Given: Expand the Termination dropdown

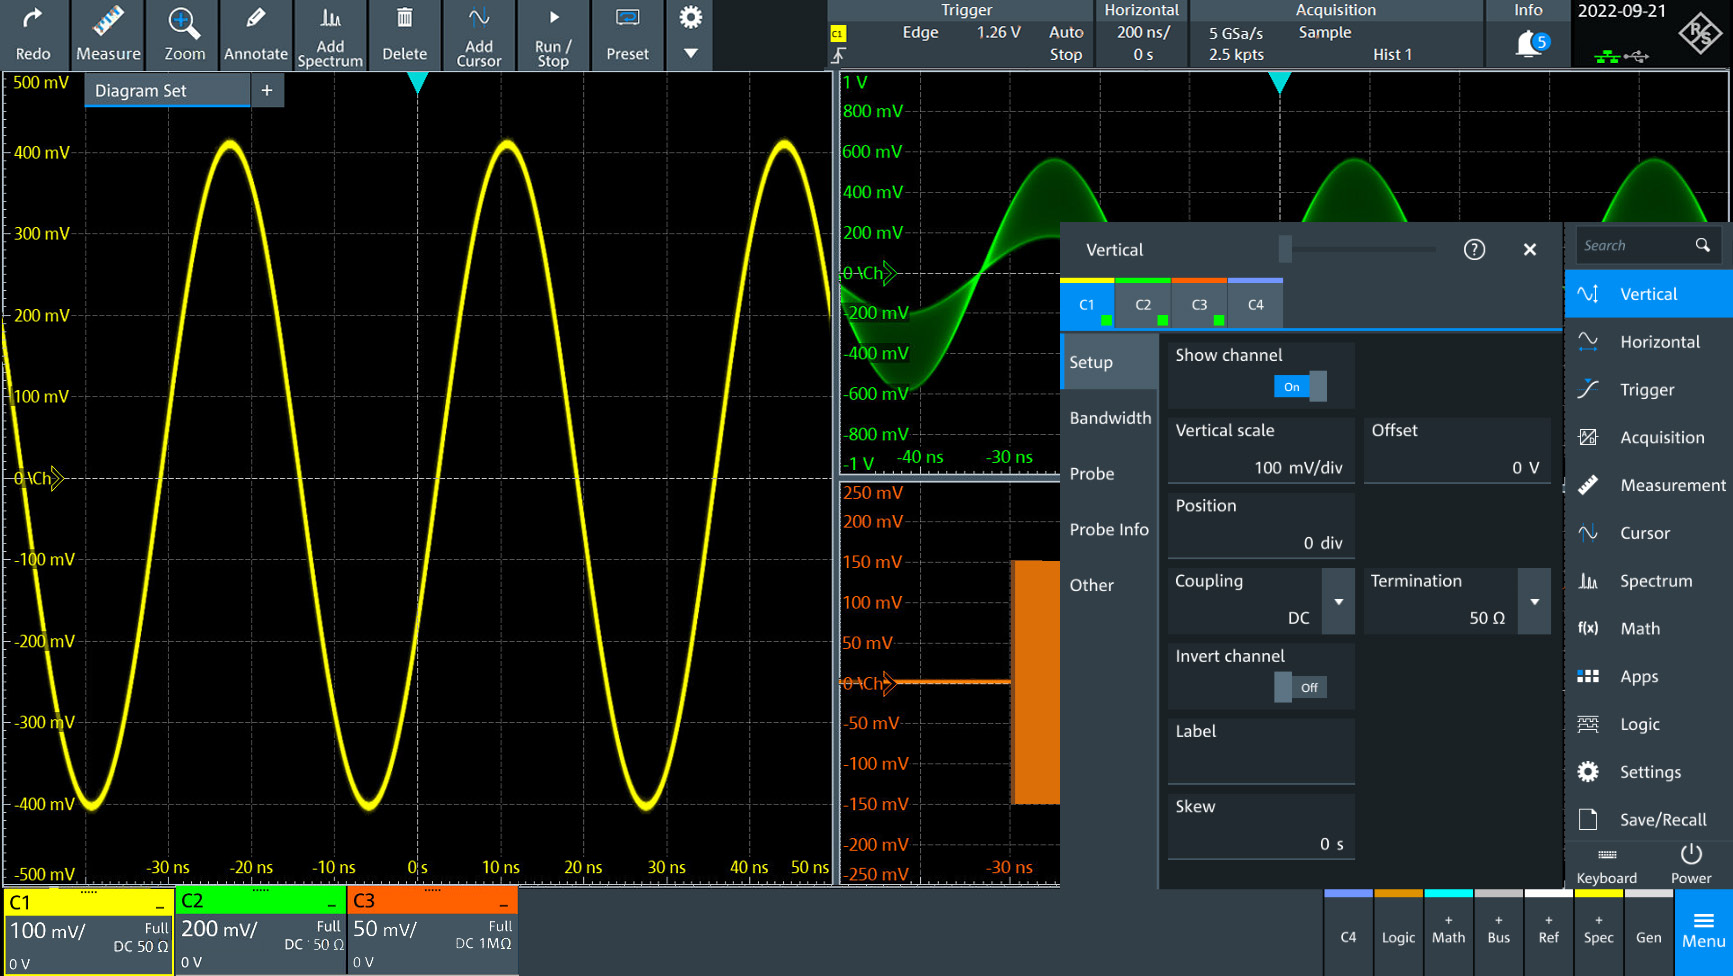Looking at the screenshot, I should 1534,602.
